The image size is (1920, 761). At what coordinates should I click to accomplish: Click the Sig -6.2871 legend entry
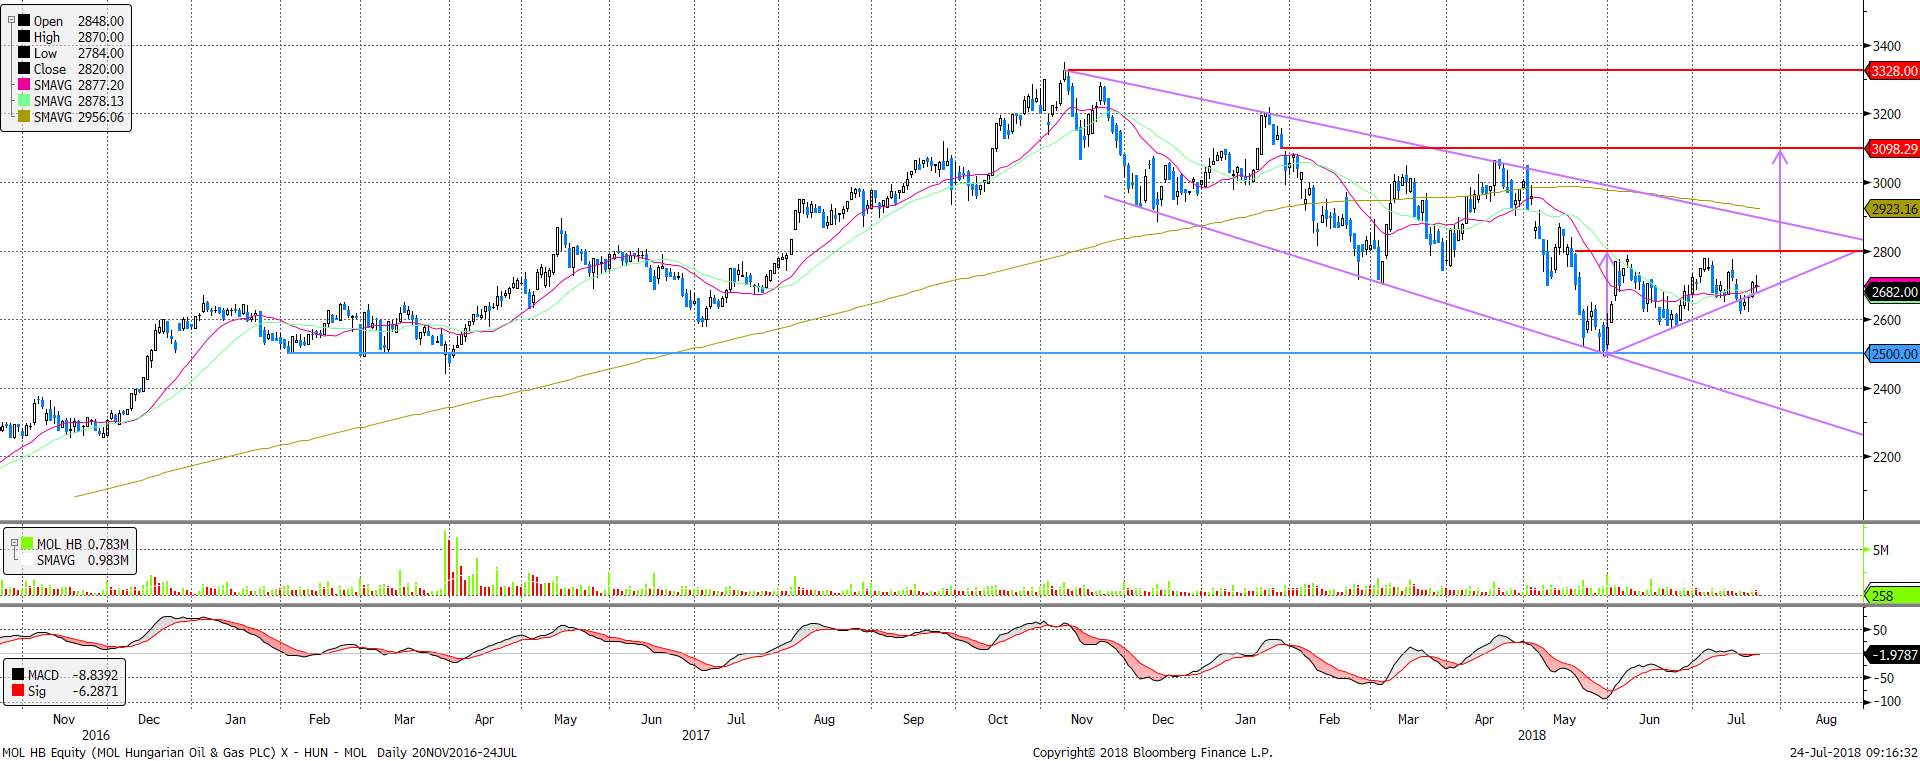[73, 691]
